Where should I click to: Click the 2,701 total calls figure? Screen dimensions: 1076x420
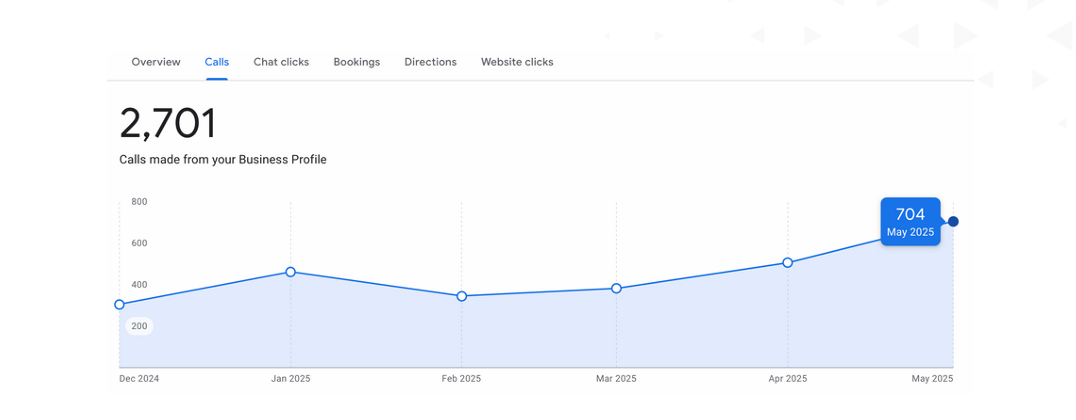168,124
